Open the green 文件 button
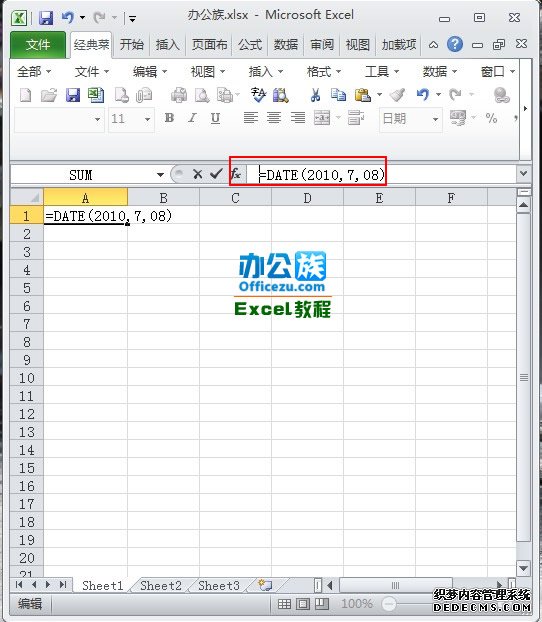This screenshot has width=542, height=622. tap(38, 44)
